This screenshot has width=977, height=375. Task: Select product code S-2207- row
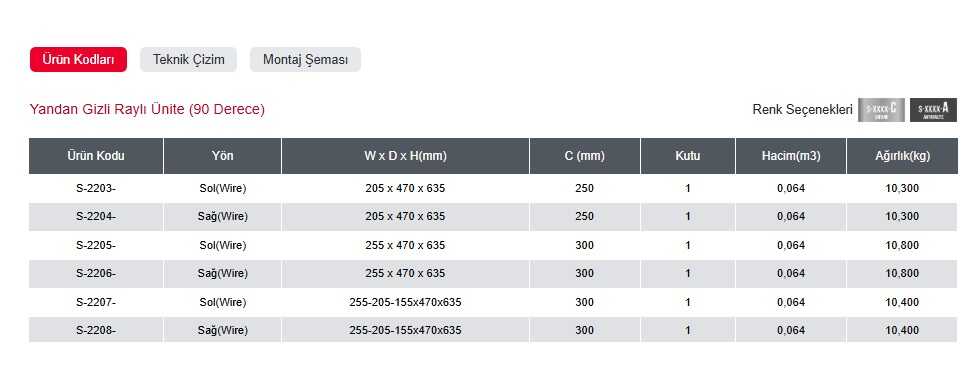click(x=493, y=302)
